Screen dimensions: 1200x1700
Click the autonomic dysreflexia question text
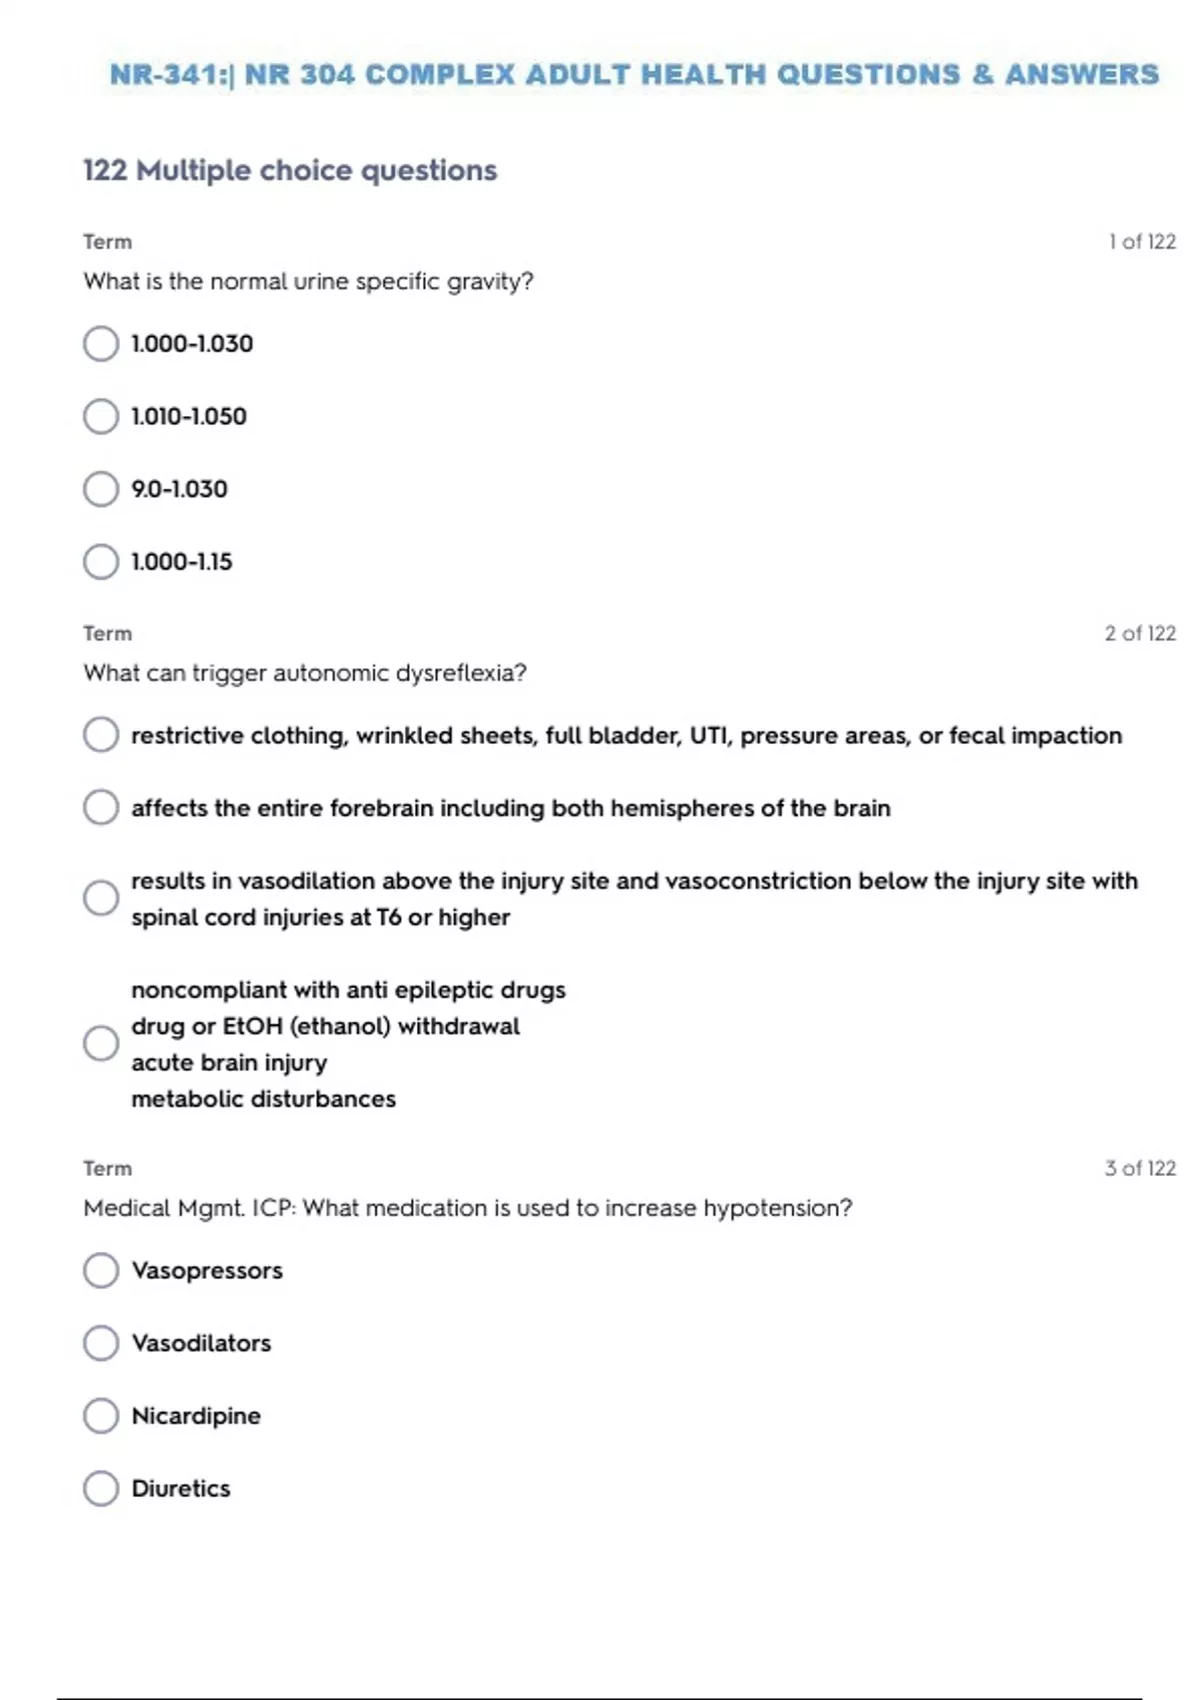point(305,673)
